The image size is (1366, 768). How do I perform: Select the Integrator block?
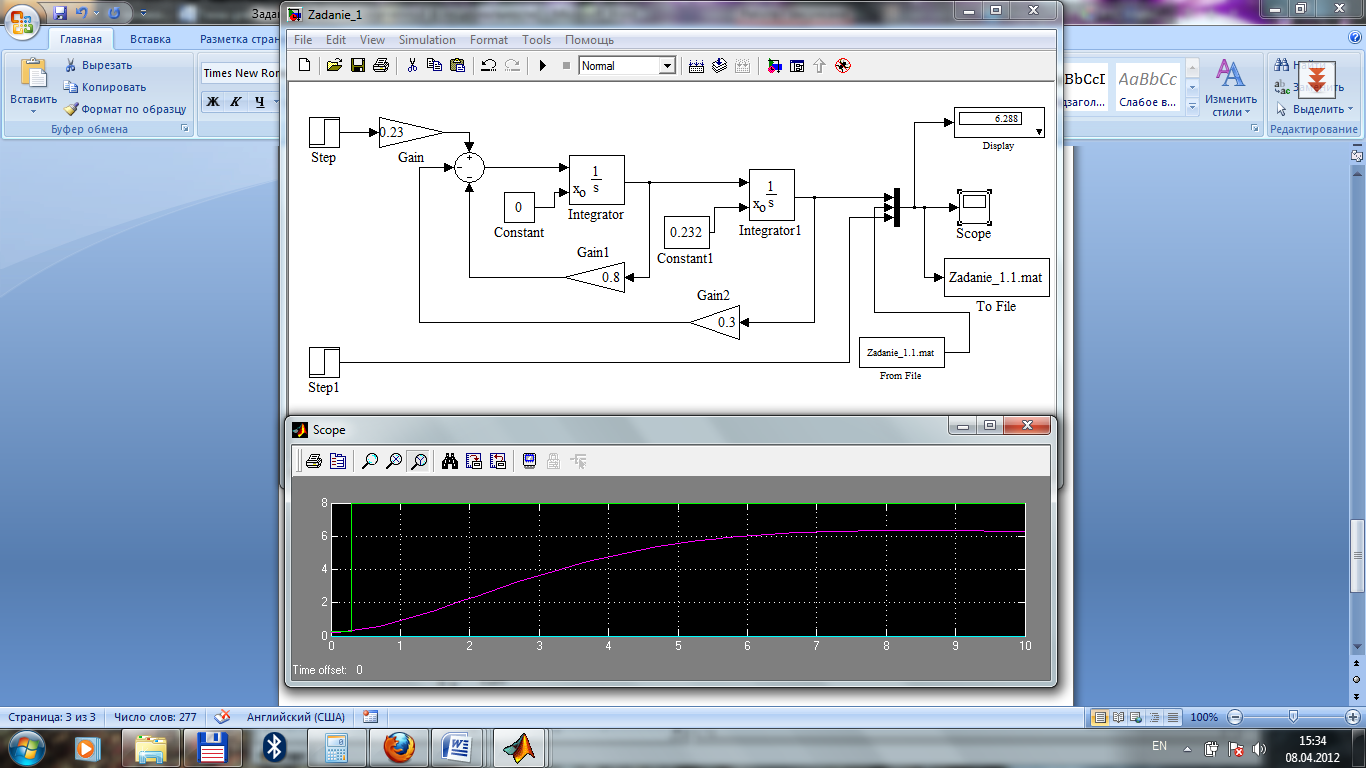click(x=597, y=180)
